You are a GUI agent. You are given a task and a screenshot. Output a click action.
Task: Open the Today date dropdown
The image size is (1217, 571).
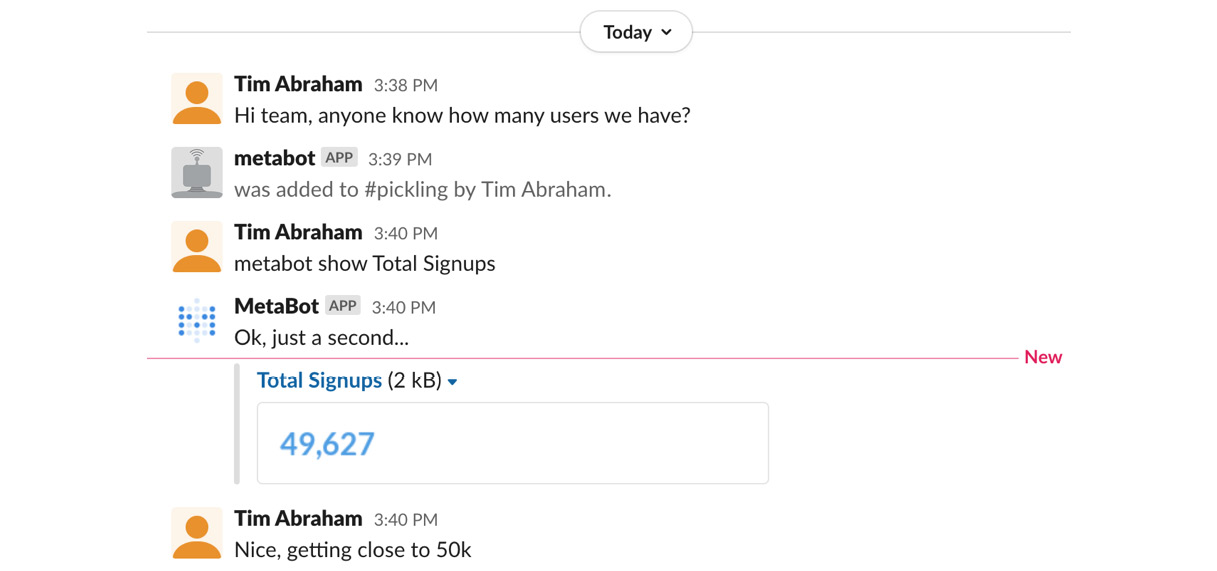636,32
